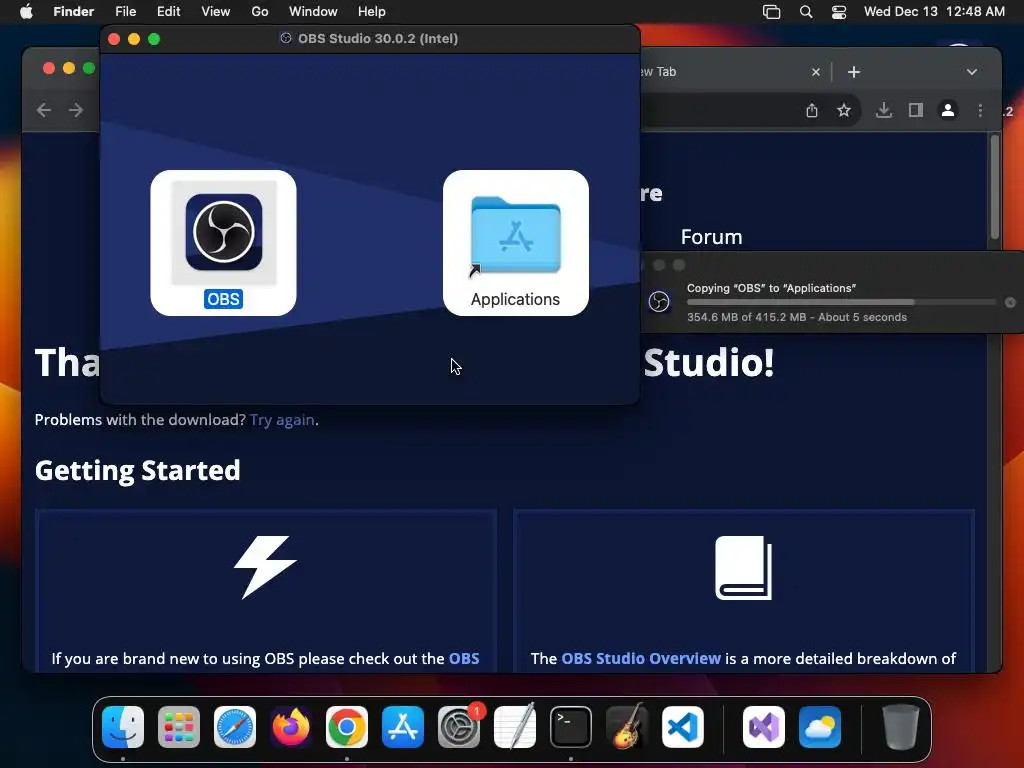Open Visual Studio from the Dock
Viewport: 1024px width, 768px height.
pyautogui.click(x=763, y=727)
